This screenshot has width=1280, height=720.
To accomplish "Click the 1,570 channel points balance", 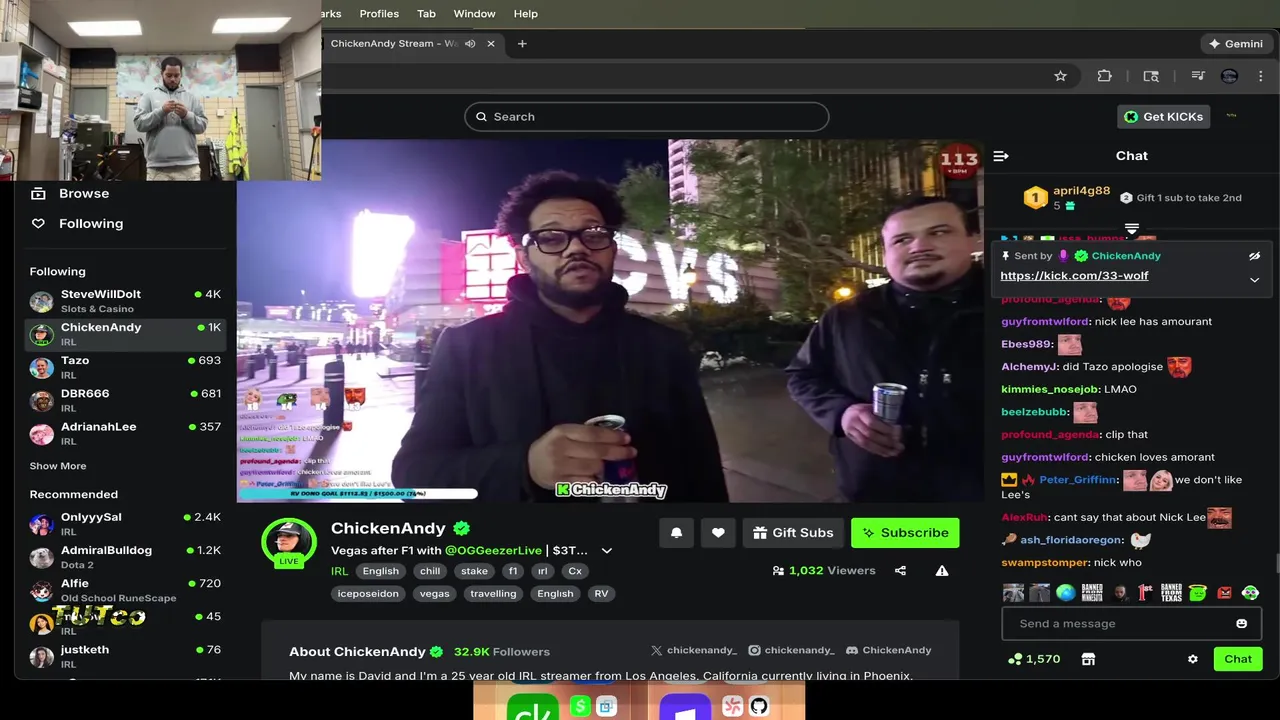I will pos(1034,659).
